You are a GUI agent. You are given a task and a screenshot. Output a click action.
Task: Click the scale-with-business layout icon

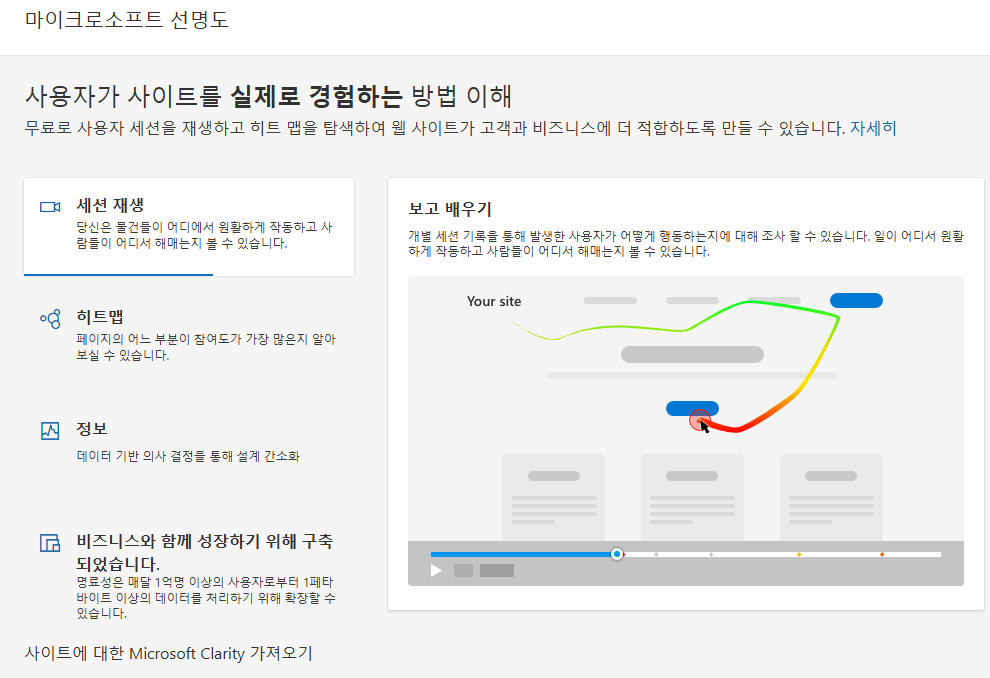(50, 542)
